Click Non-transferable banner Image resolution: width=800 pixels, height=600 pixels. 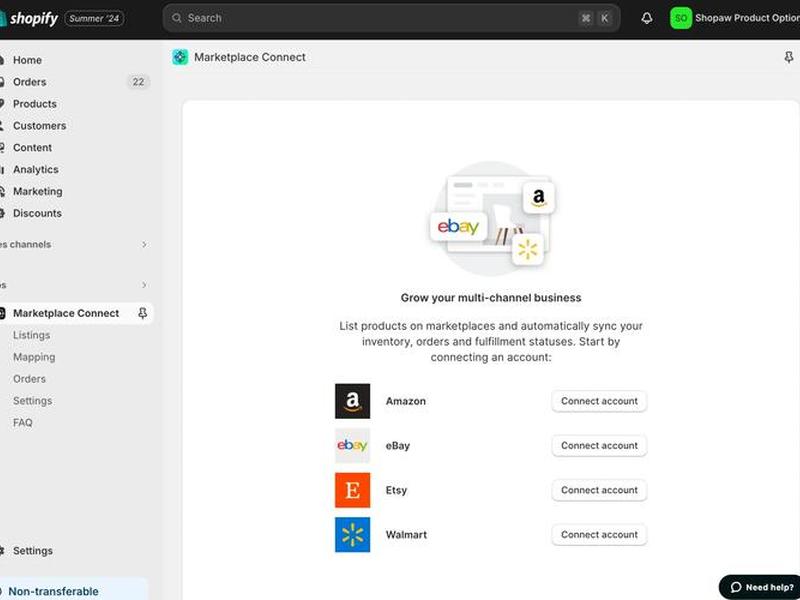pyautogui.click(x=73, y=590)
